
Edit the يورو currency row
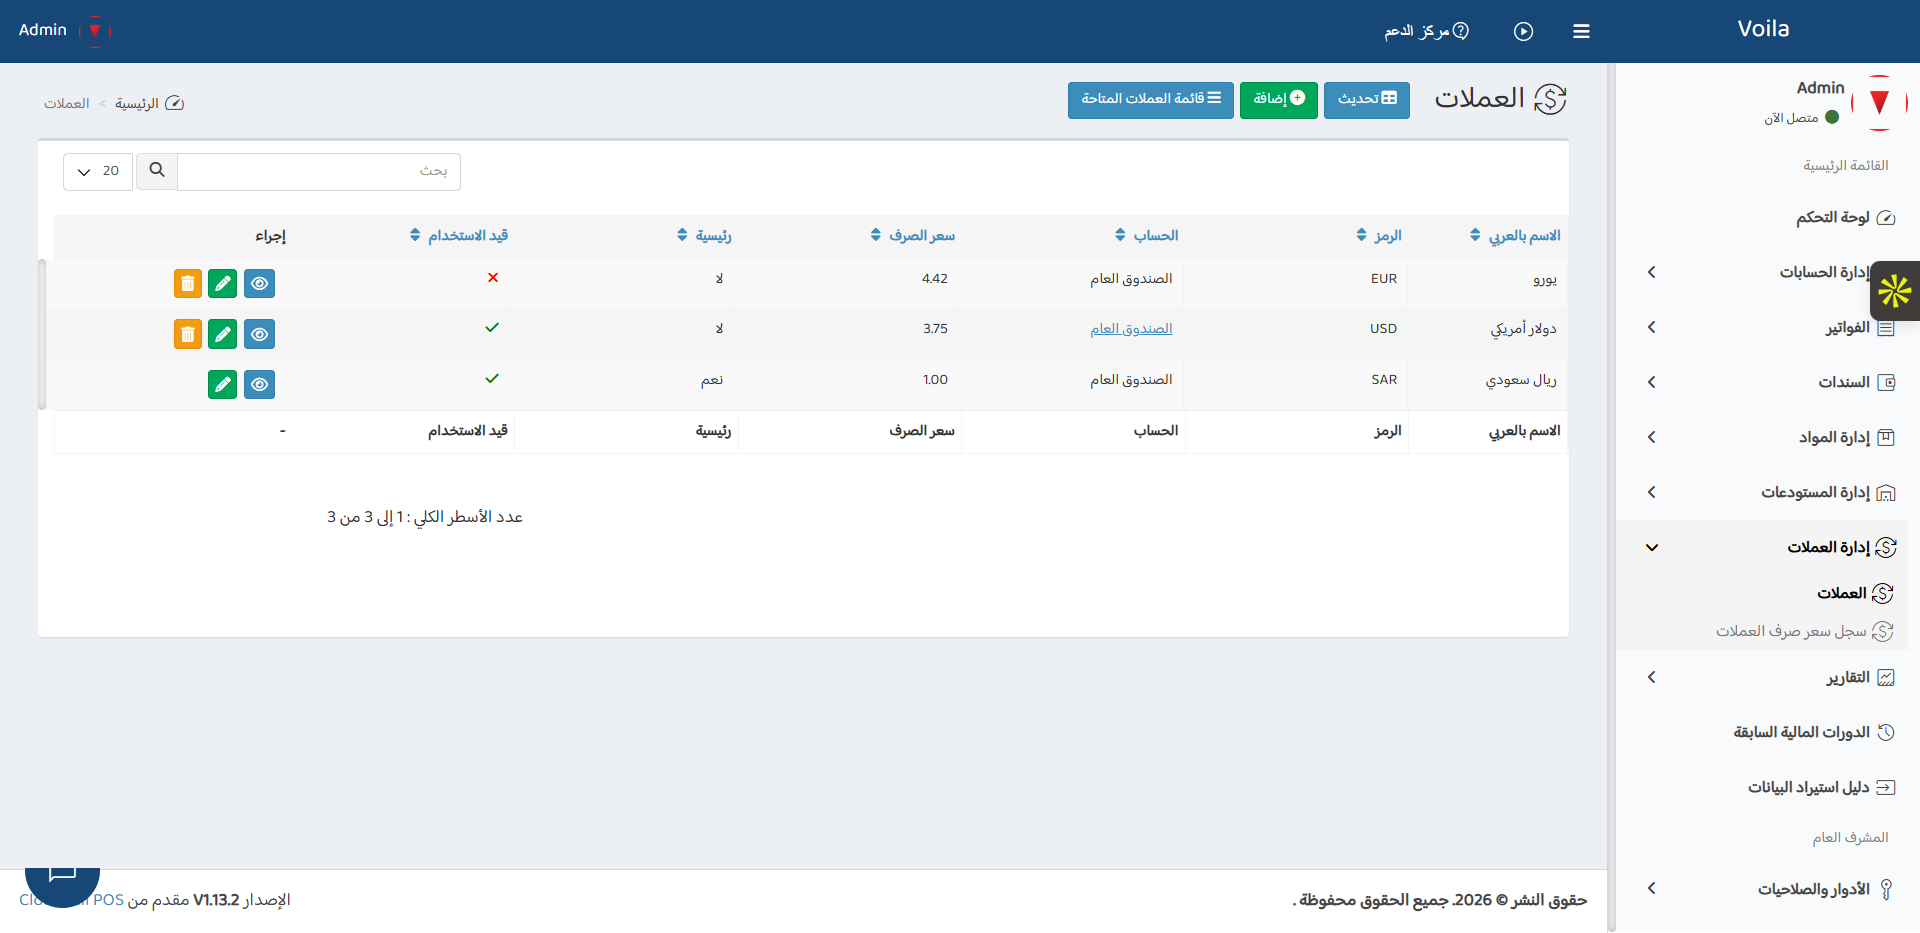coord(223,284)
